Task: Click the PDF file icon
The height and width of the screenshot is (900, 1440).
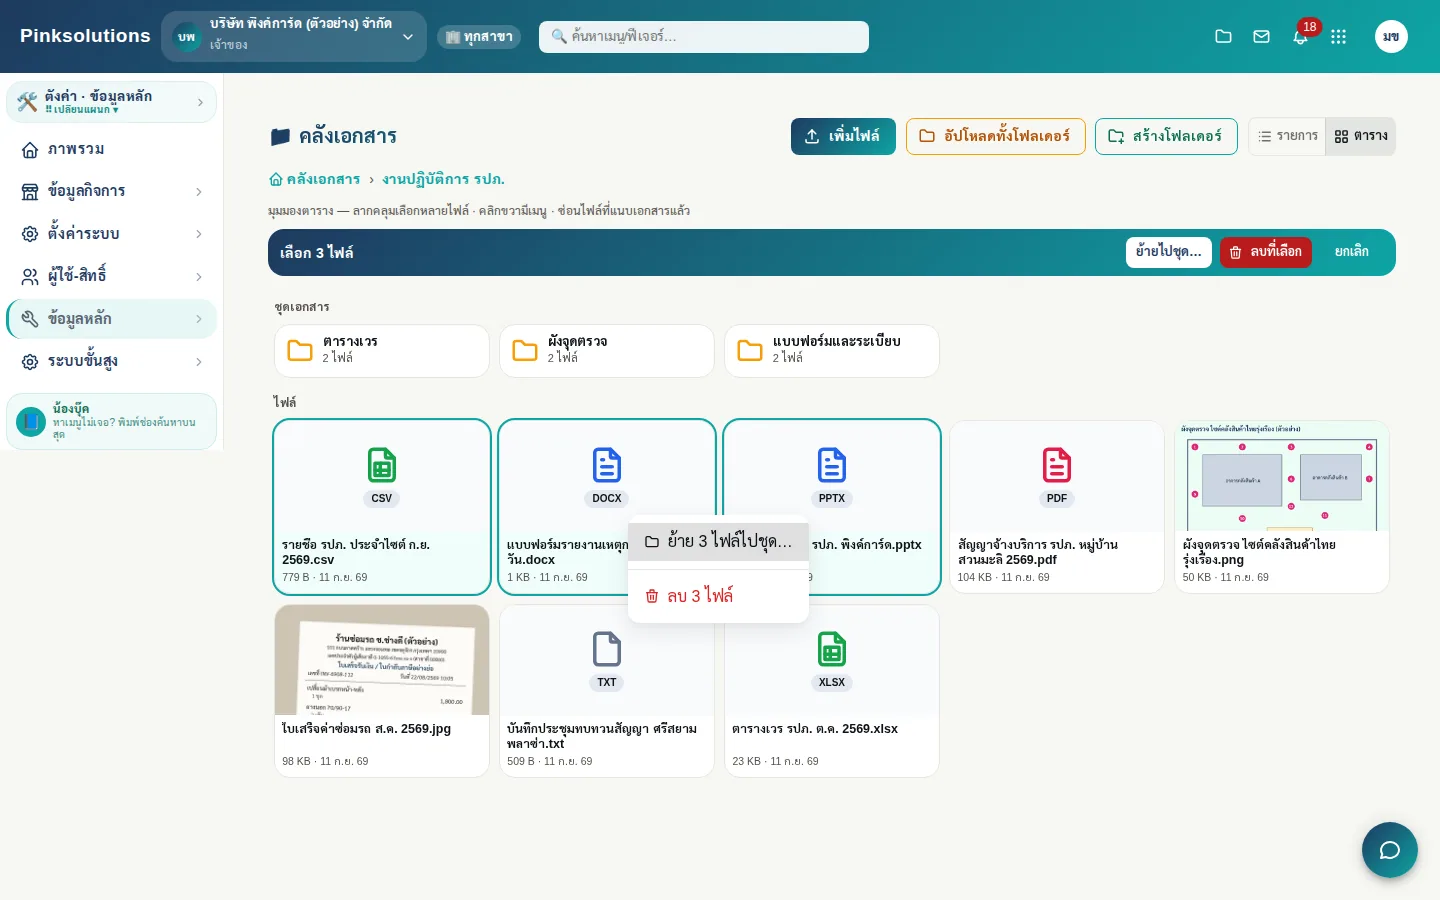Action: [1057, 465]
